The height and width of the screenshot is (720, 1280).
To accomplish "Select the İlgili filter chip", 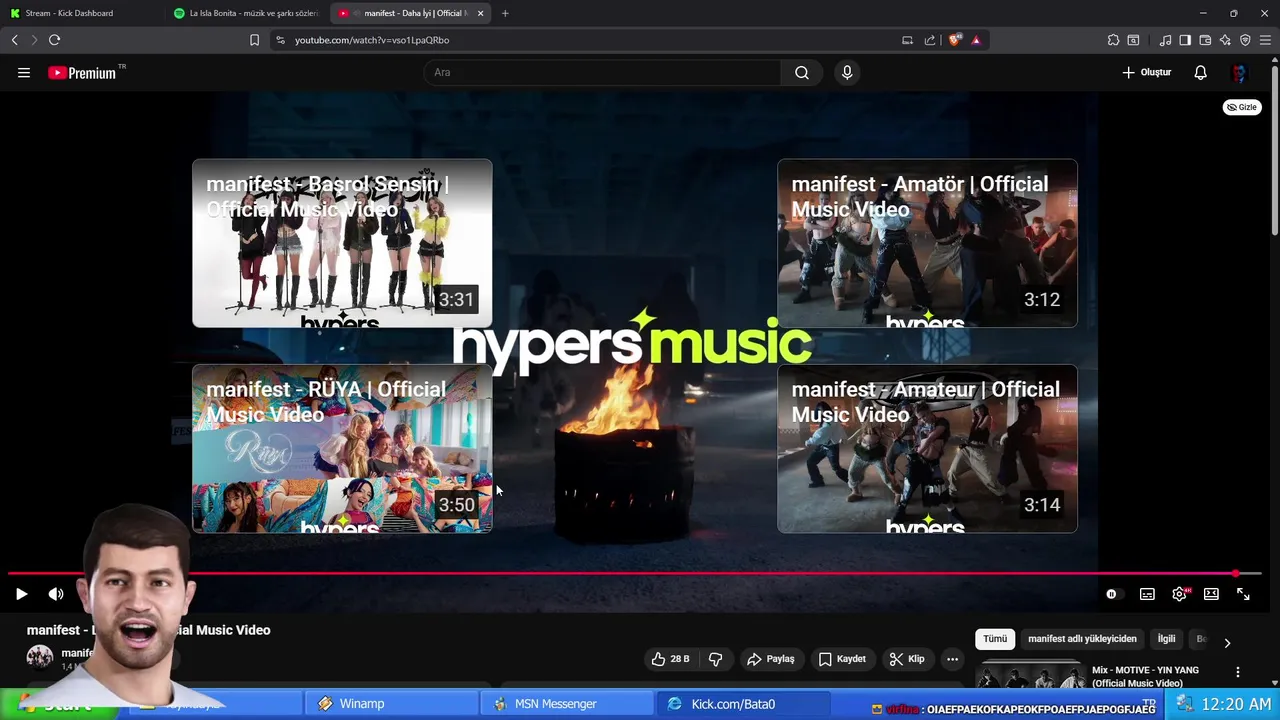I will click(x=1166, y=639).
